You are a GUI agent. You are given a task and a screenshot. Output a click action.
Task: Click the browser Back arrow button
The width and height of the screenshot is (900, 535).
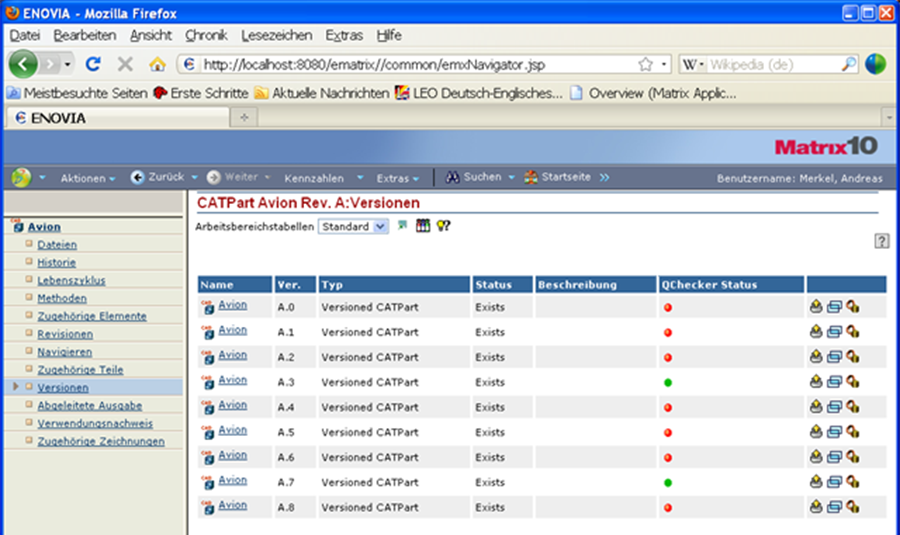pyautogui.click(x=23, y=64)
